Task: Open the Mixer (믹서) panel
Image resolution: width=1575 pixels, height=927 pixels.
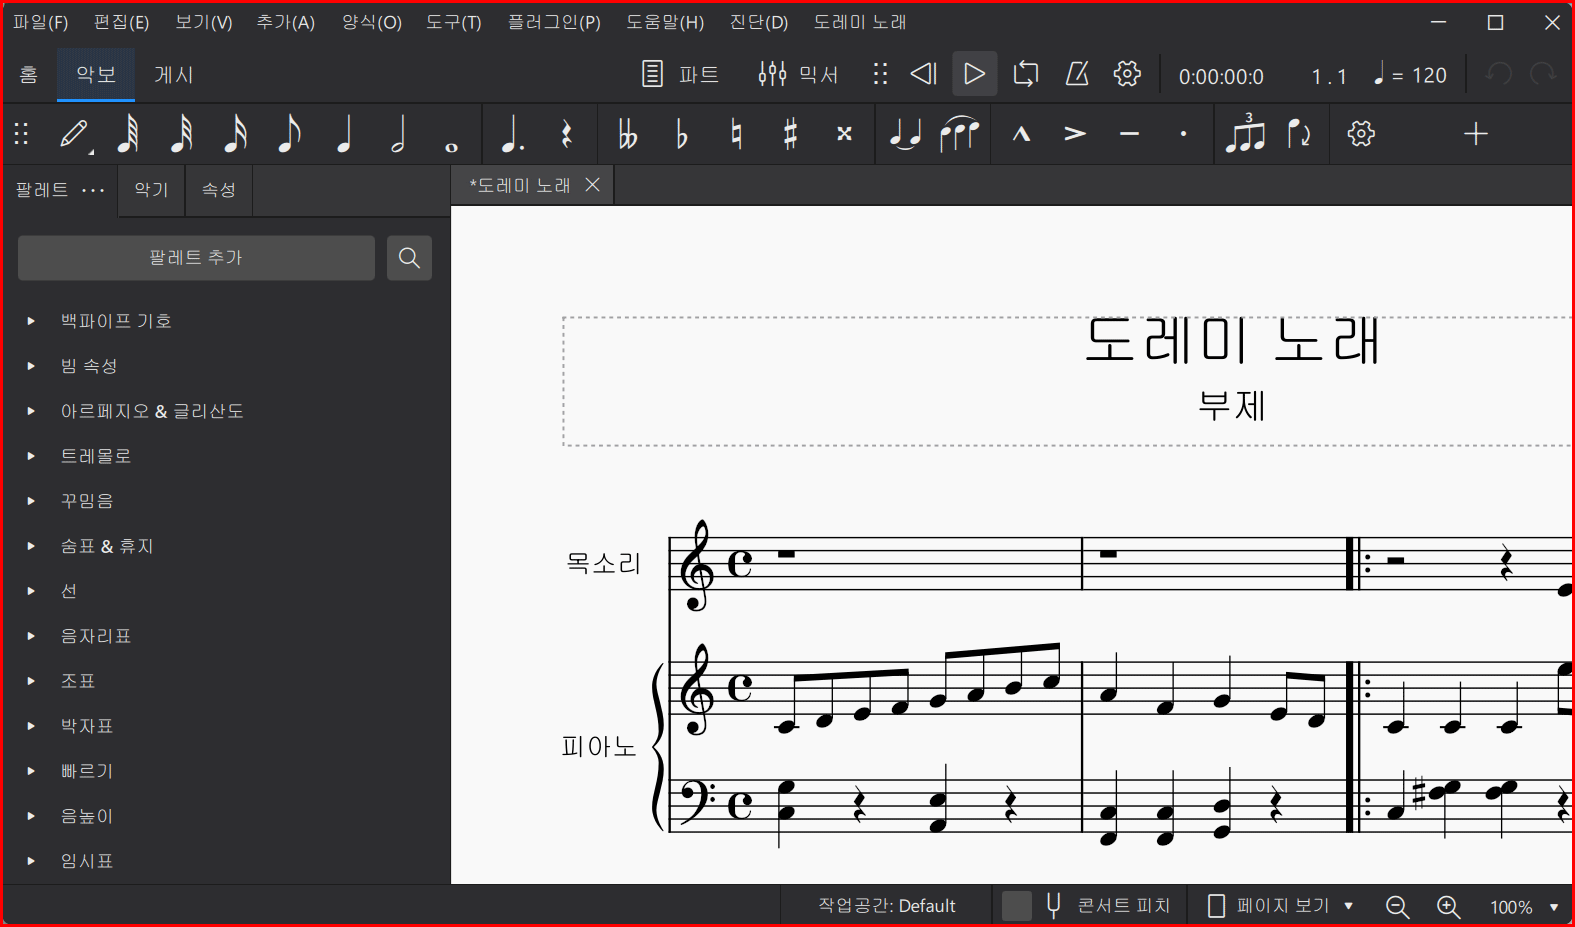Action: tap(798, 74)
